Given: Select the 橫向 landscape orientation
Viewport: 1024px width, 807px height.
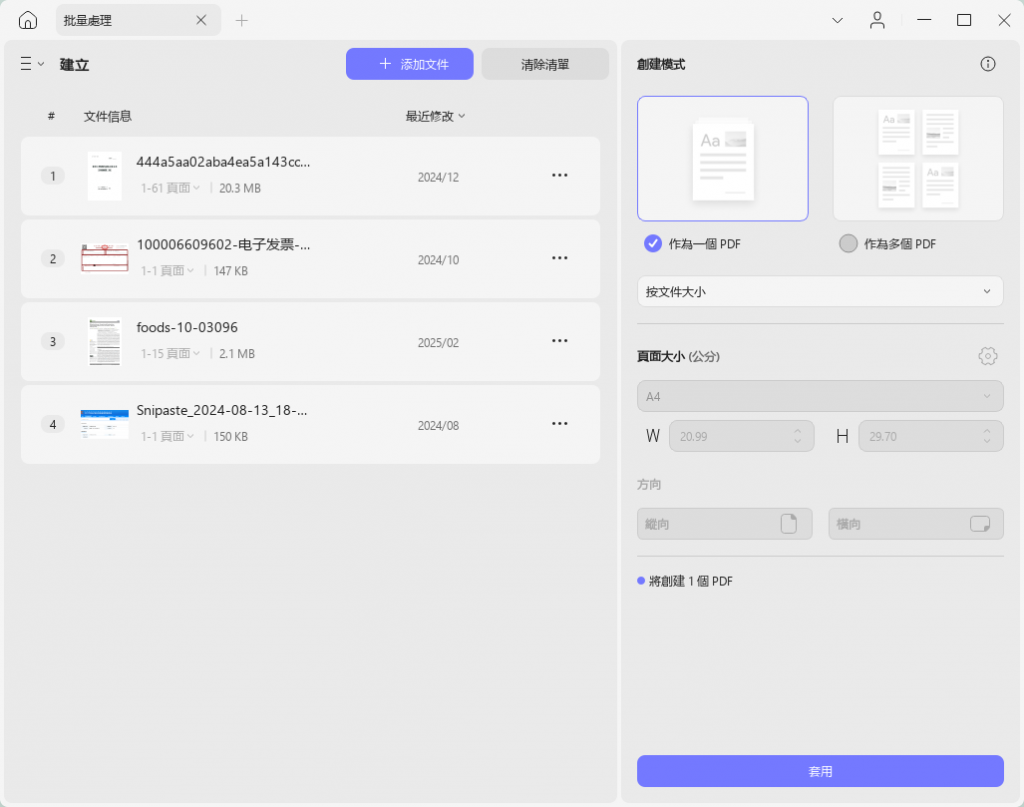Looking at the screenshot, I should point(916,524).
